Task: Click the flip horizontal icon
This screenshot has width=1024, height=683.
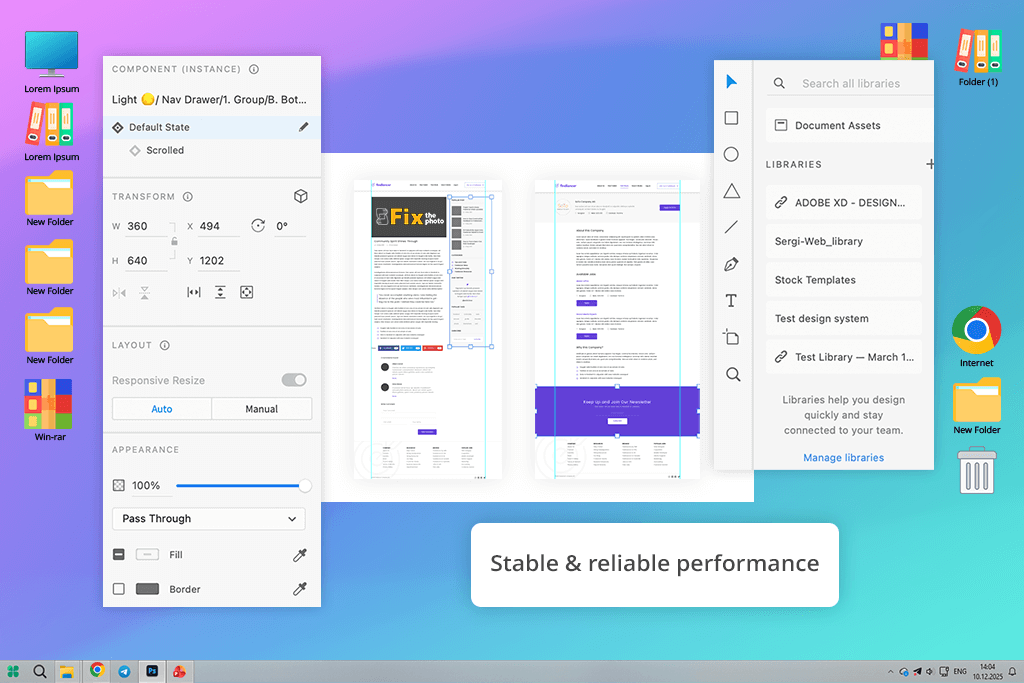Action: click(x=119, y=293)
